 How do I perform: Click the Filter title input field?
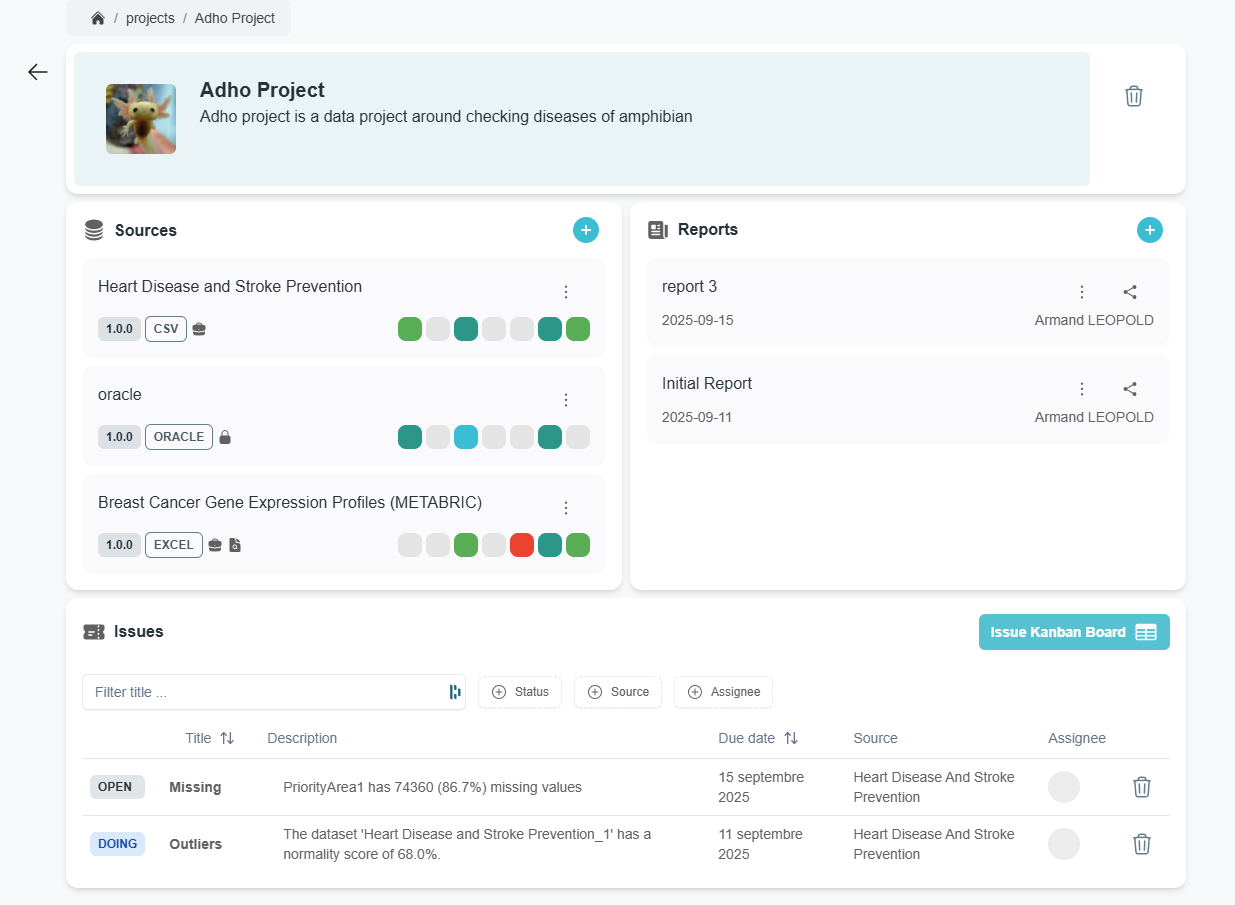[265, 692]
